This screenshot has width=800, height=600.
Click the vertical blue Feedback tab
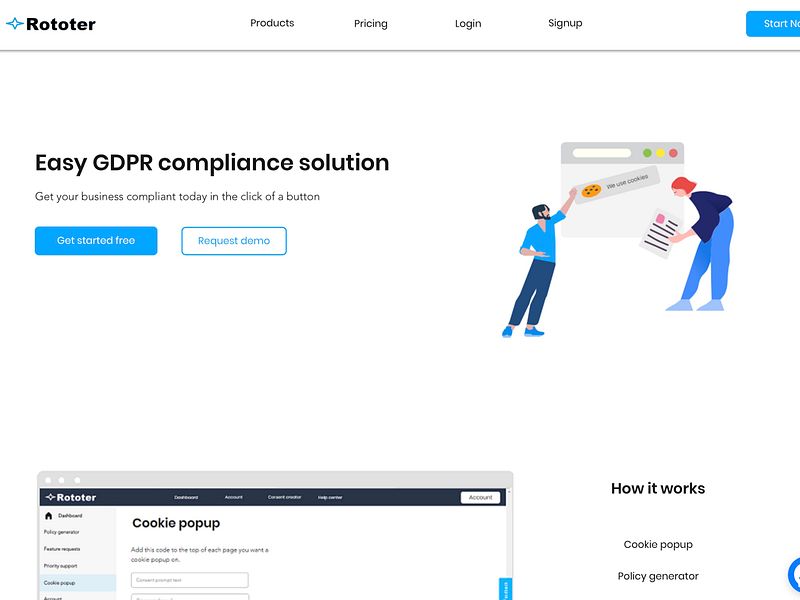pyautogui.click(x=505, y=589)
